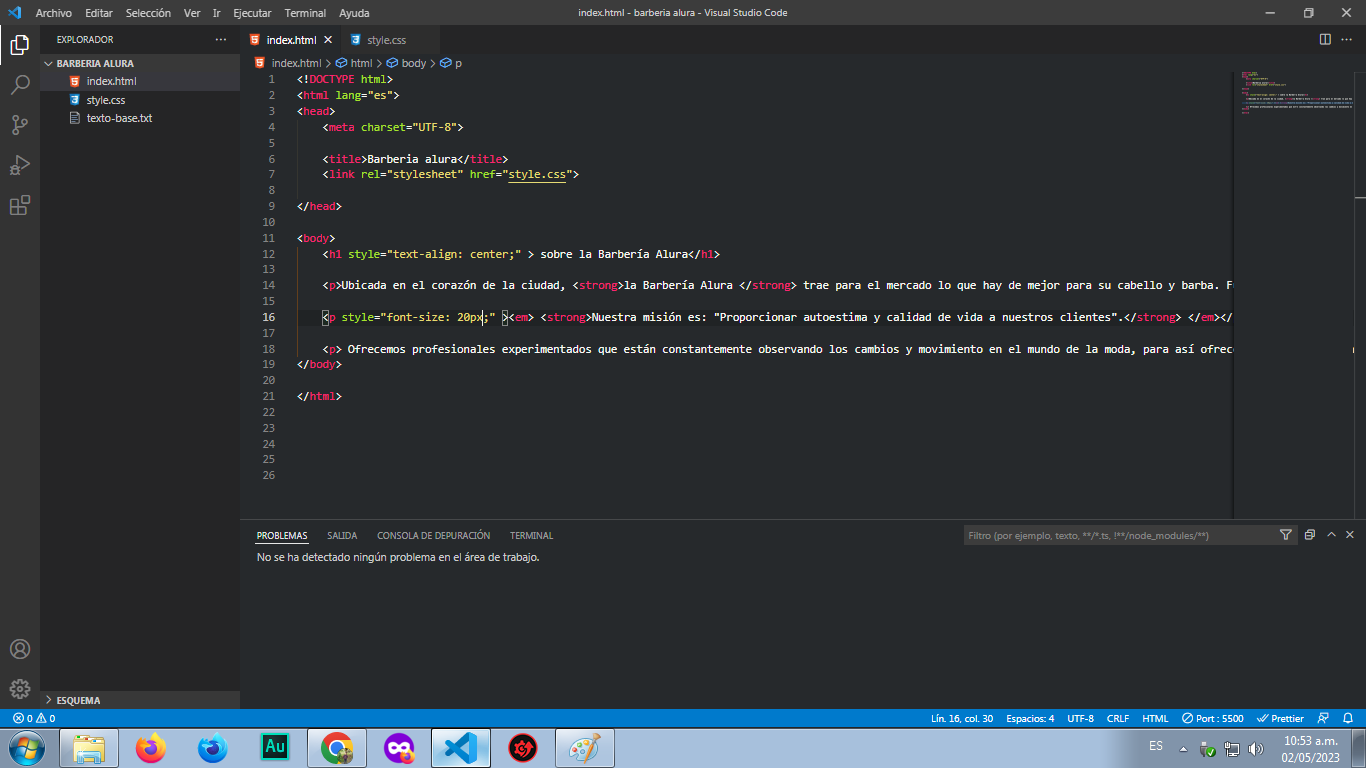Launch Firefox from the taskbar
The width and height of the screenshot is (1366, 768).
[151, 748]
